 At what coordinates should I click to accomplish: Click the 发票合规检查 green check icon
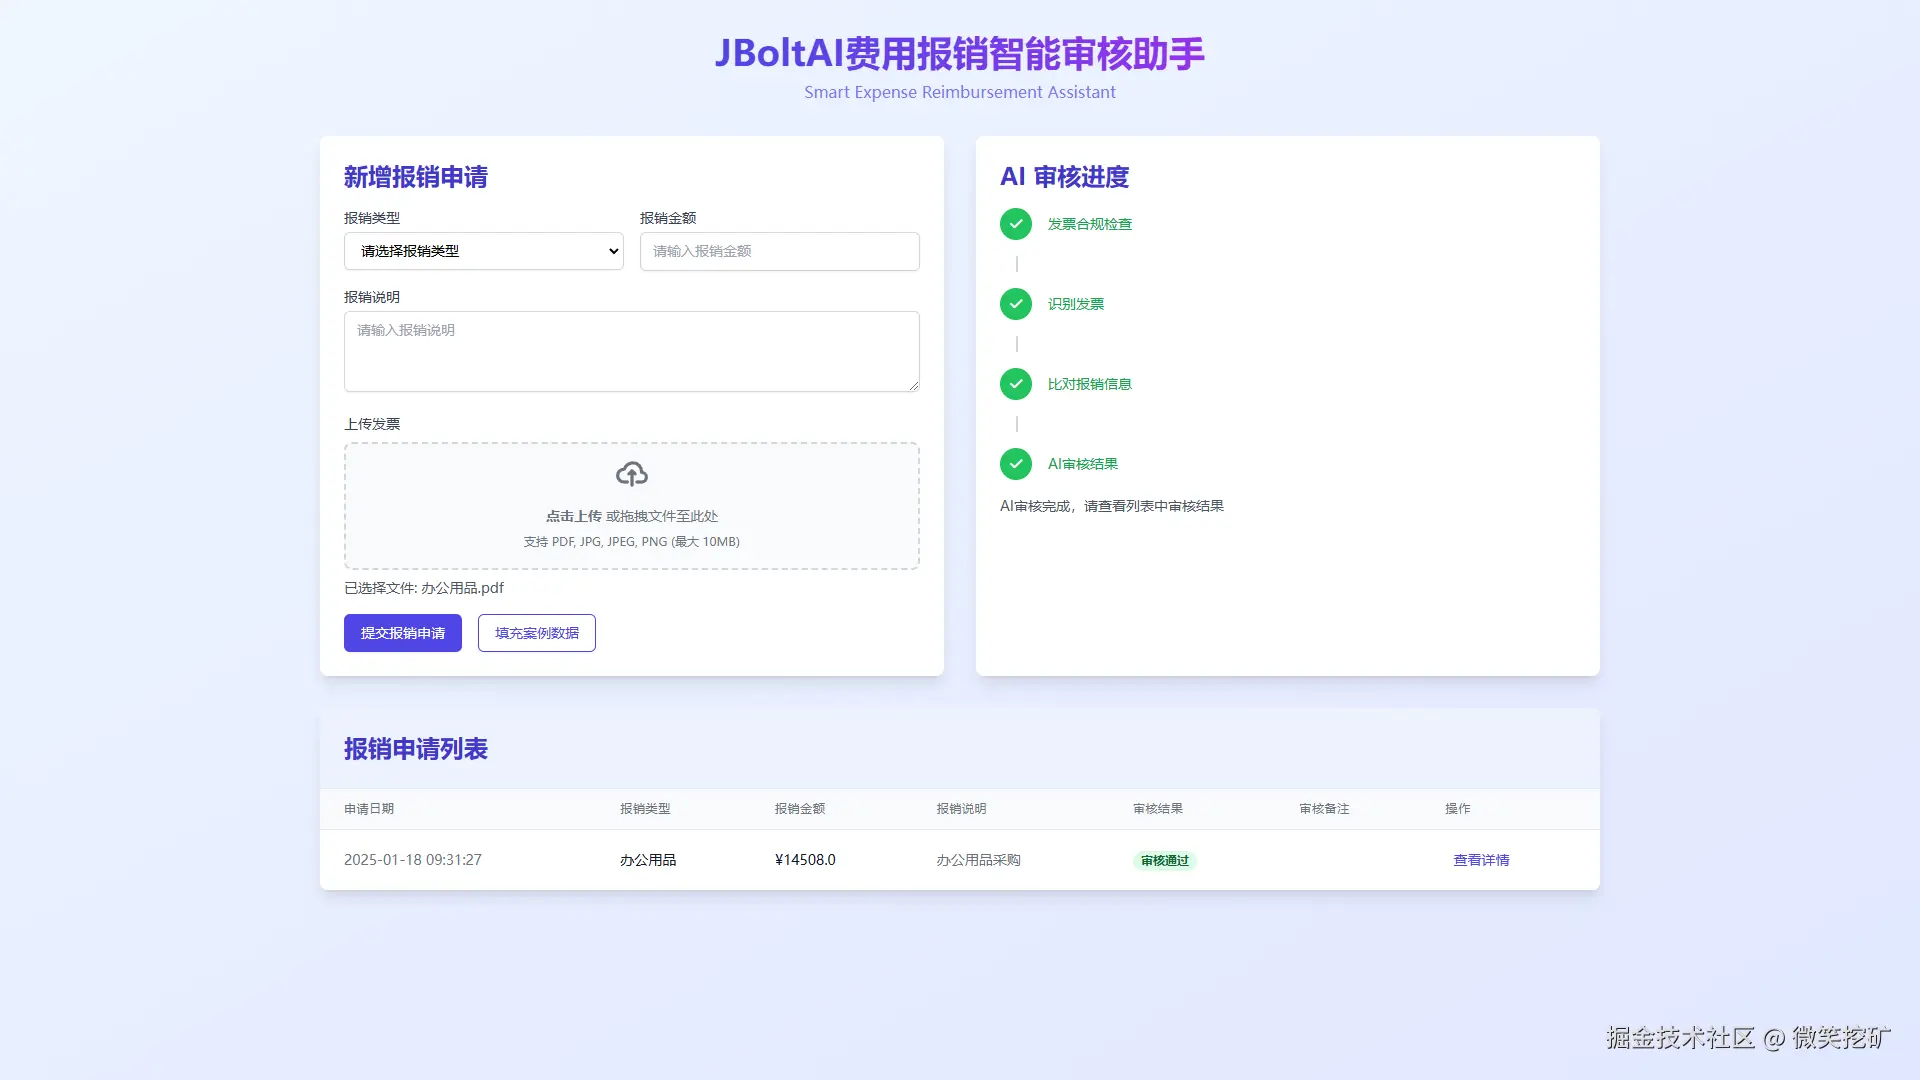(x=1016, y=224)
